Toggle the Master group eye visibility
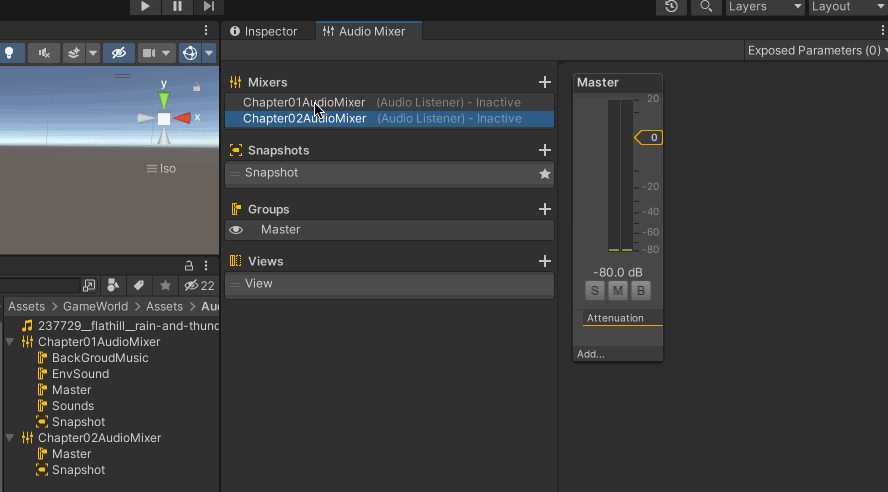 coord(236,230)
